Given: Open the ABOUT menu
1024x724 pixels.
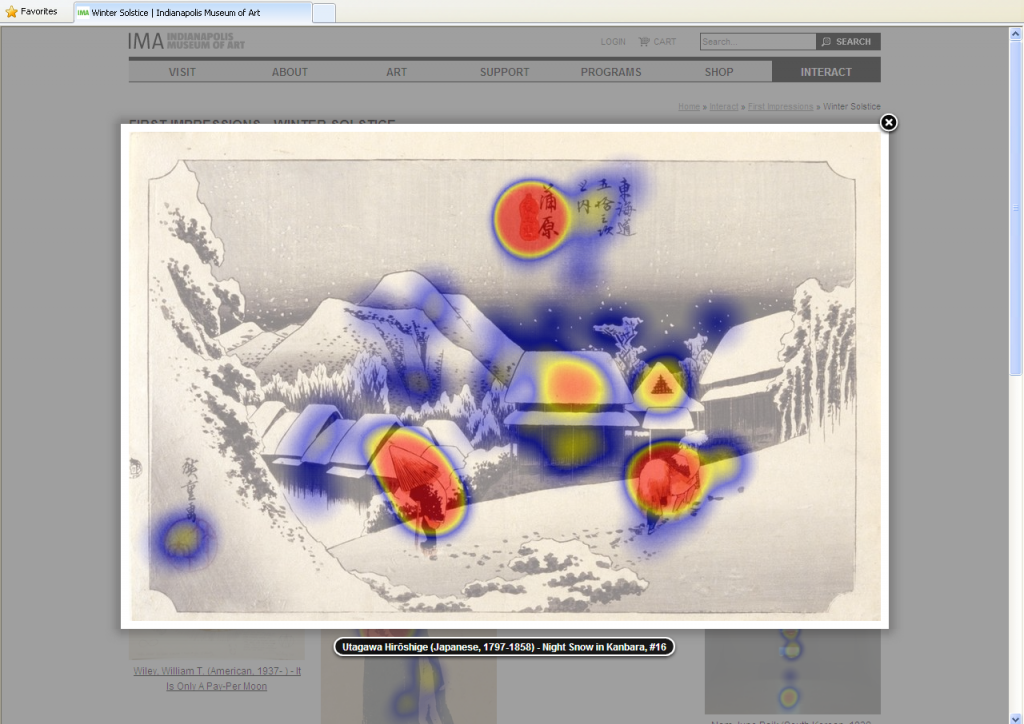Looking at the screenshot, I should 289,72.
